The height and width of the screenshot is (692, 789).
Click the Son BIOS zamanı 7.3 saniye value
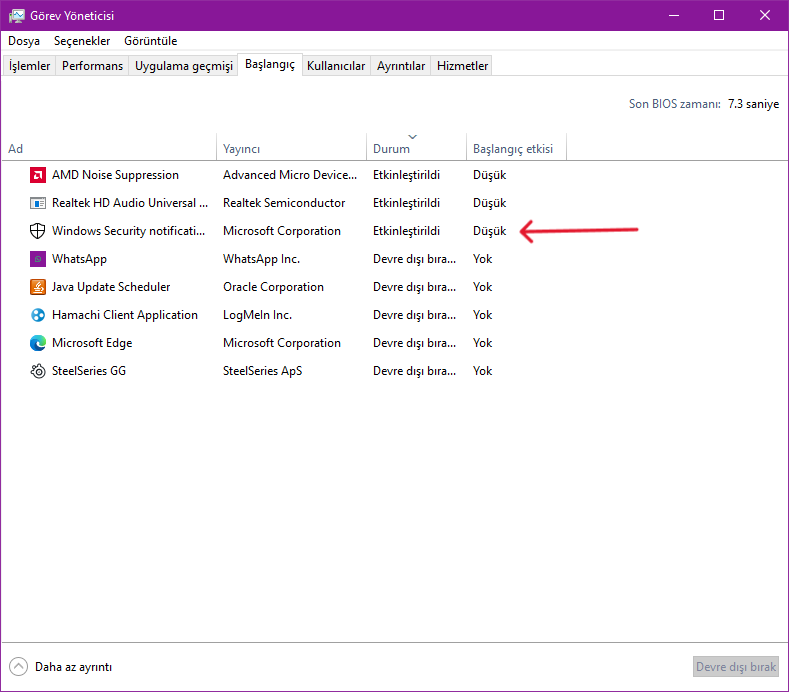(x=753, y=104)
